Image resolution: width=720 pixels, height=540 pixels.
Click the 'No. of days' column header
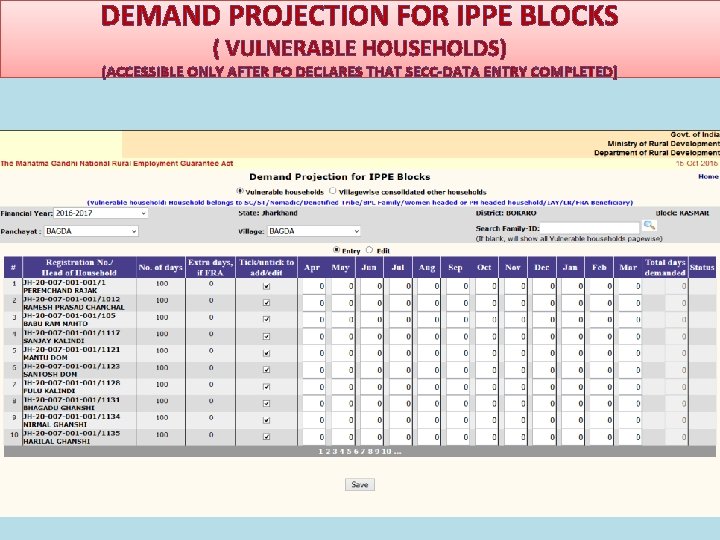pos(161,267)
